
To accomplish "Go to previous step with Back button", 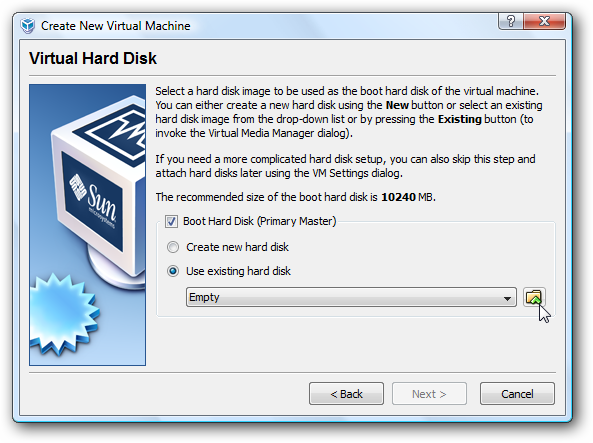I will 346,394.
